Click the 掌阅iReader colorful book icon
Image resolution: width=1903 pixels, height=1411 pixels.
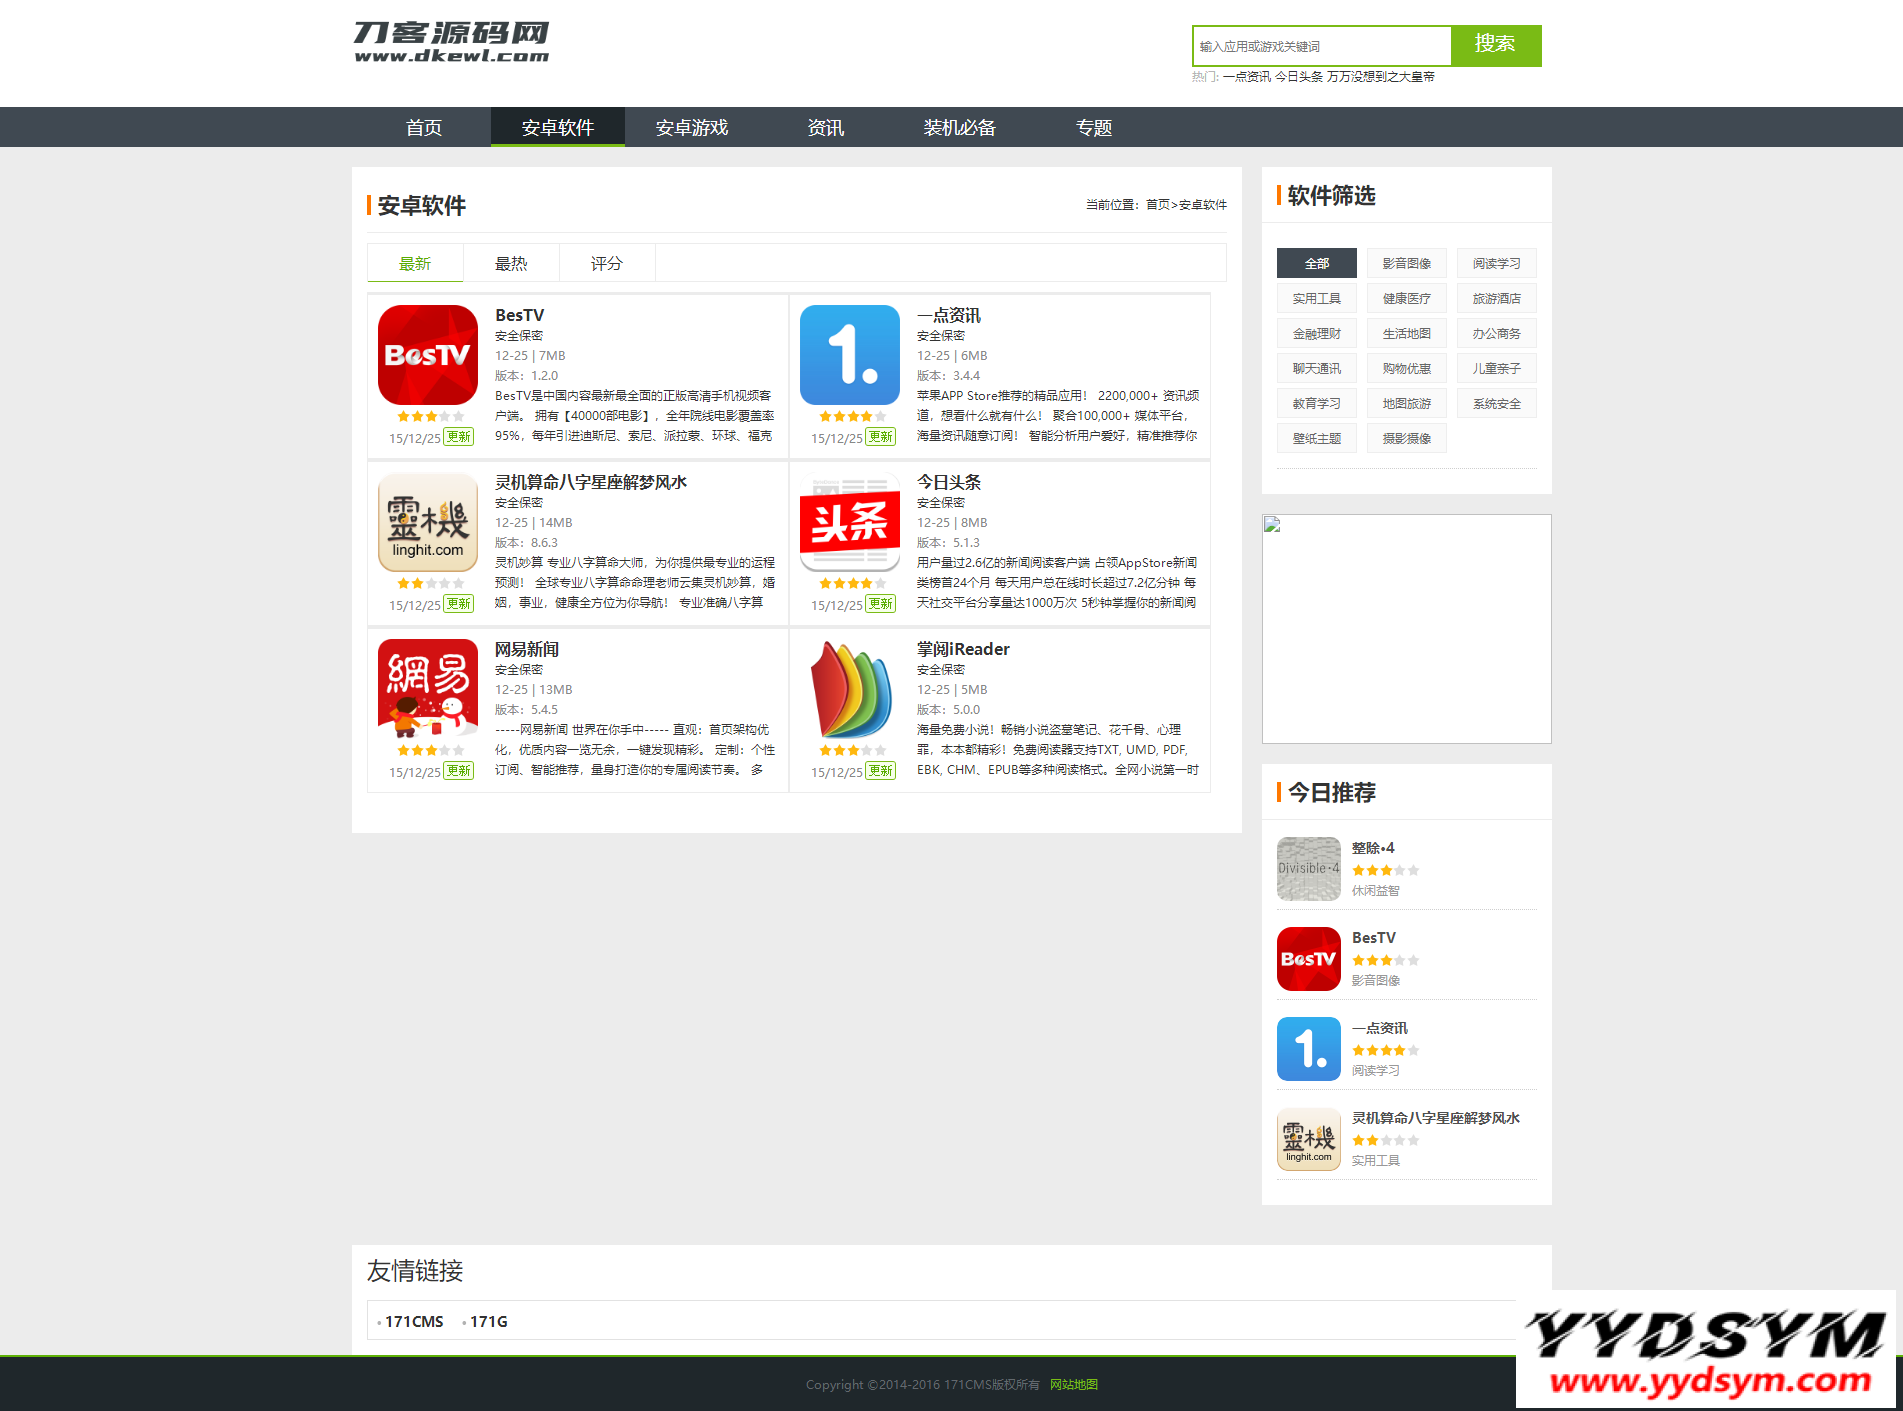coord(849,689)
